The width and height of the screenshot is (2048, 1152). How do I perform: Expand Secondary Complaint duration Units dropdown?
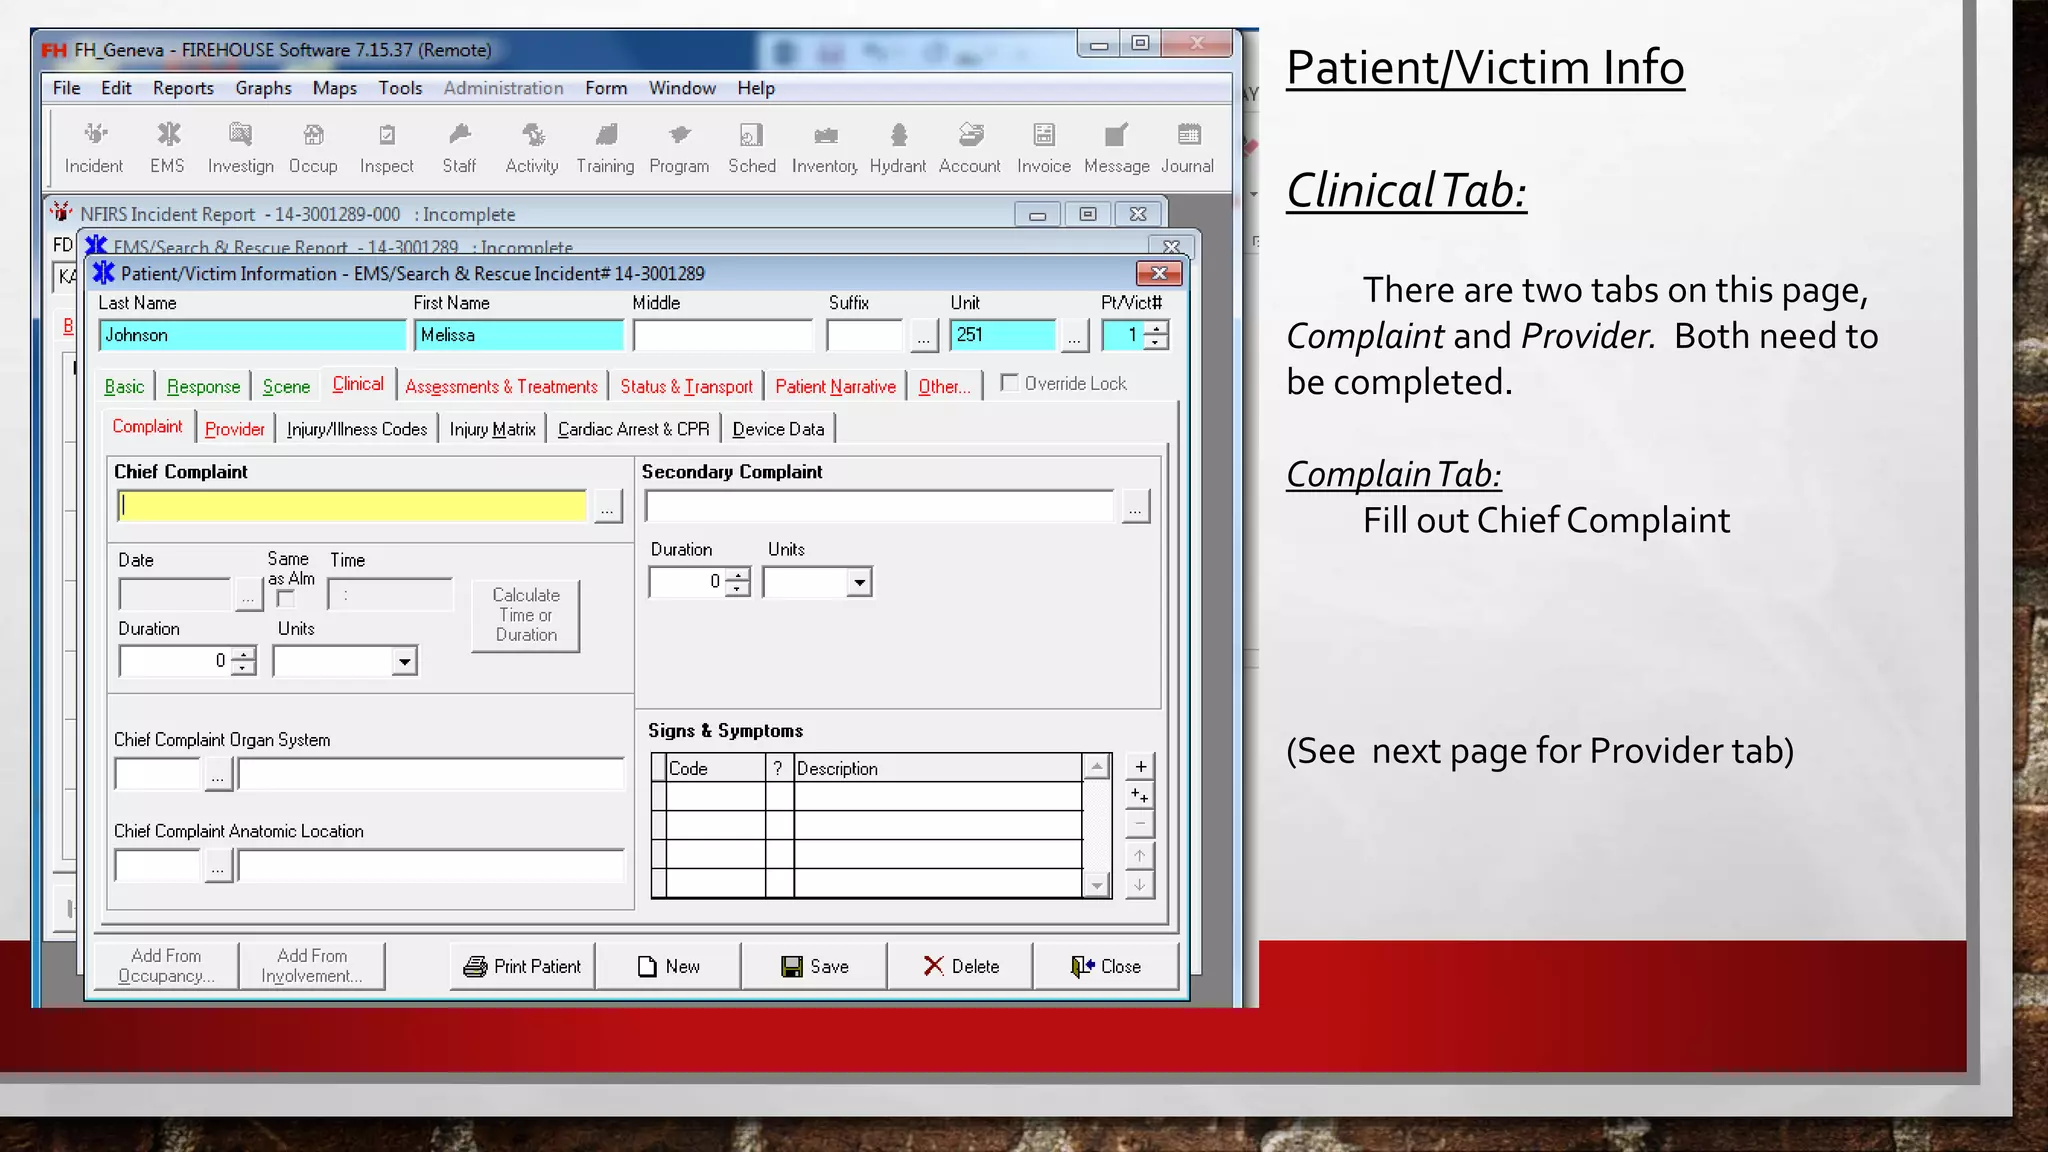click(x=859, y=582)
